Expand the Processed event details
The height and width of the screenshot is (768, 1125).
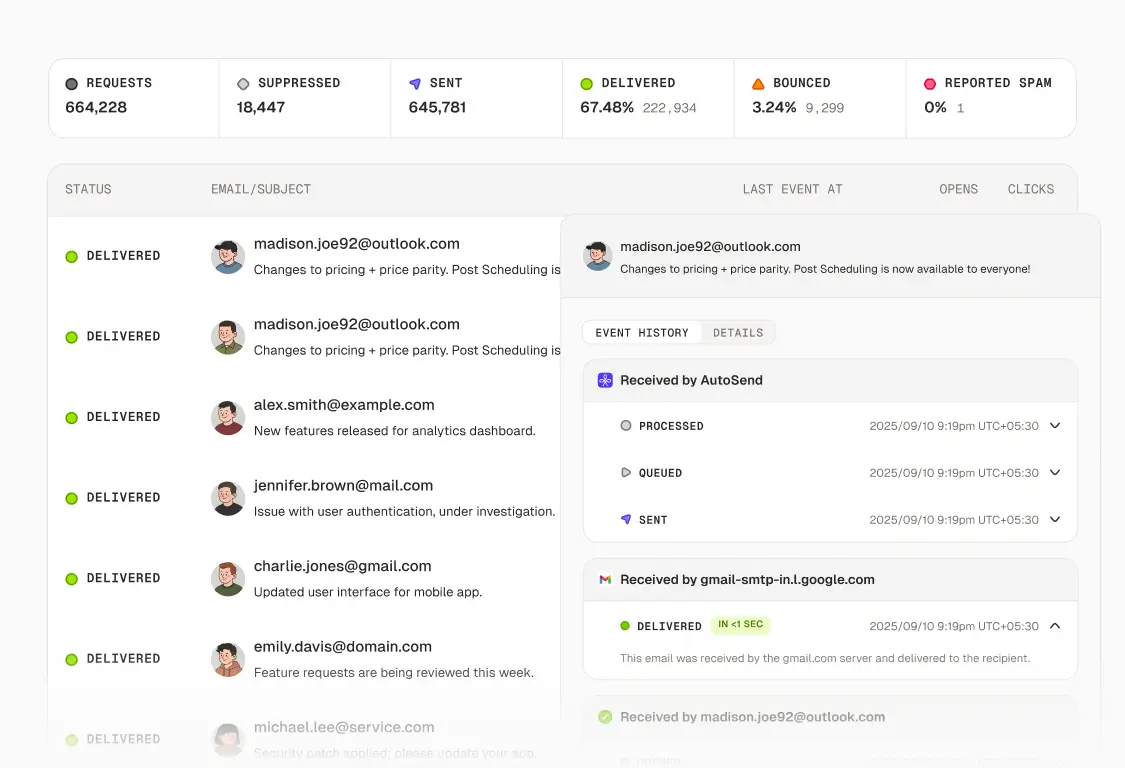pos(1055,425)
